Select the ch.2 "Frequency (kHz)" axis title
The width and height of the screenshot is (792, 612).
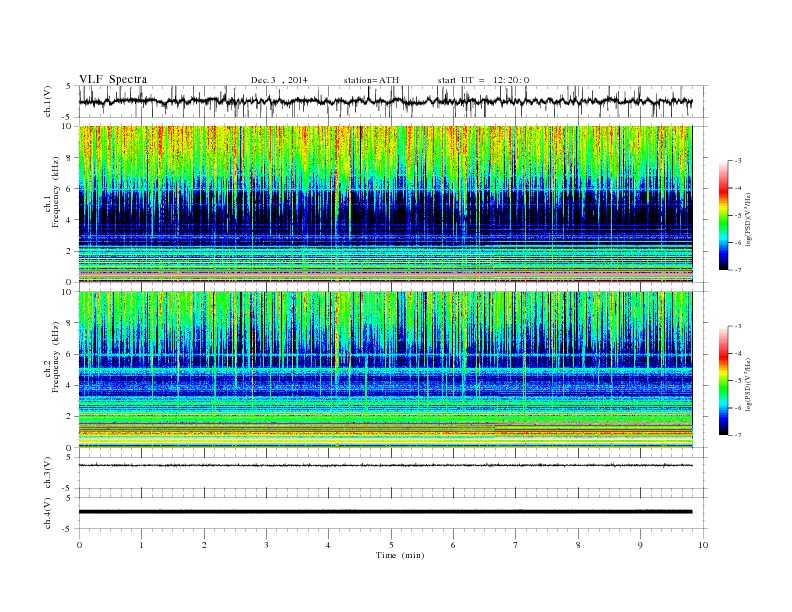[56, 356]
